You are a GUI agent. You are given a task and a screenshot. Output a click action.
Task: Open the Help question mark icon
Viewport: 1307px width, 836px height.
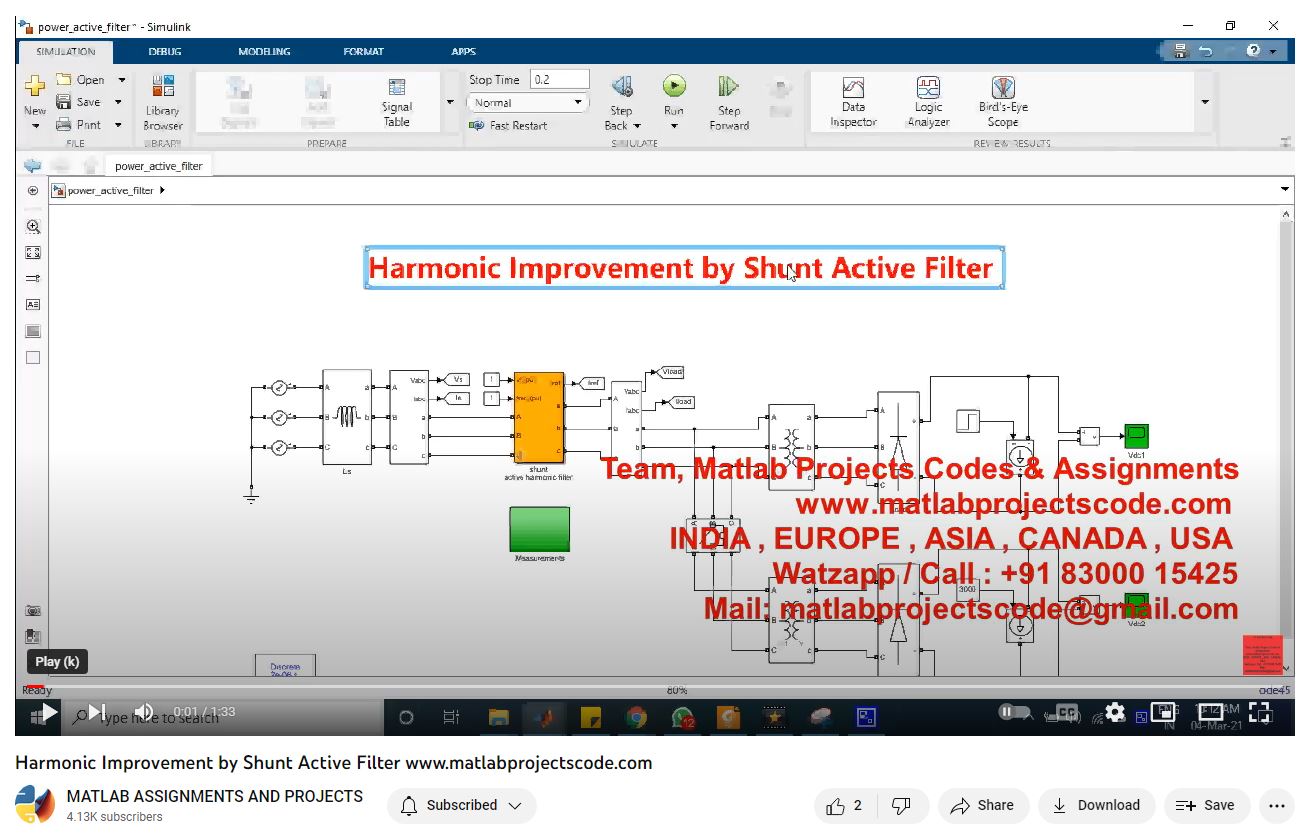(1253, 51)
